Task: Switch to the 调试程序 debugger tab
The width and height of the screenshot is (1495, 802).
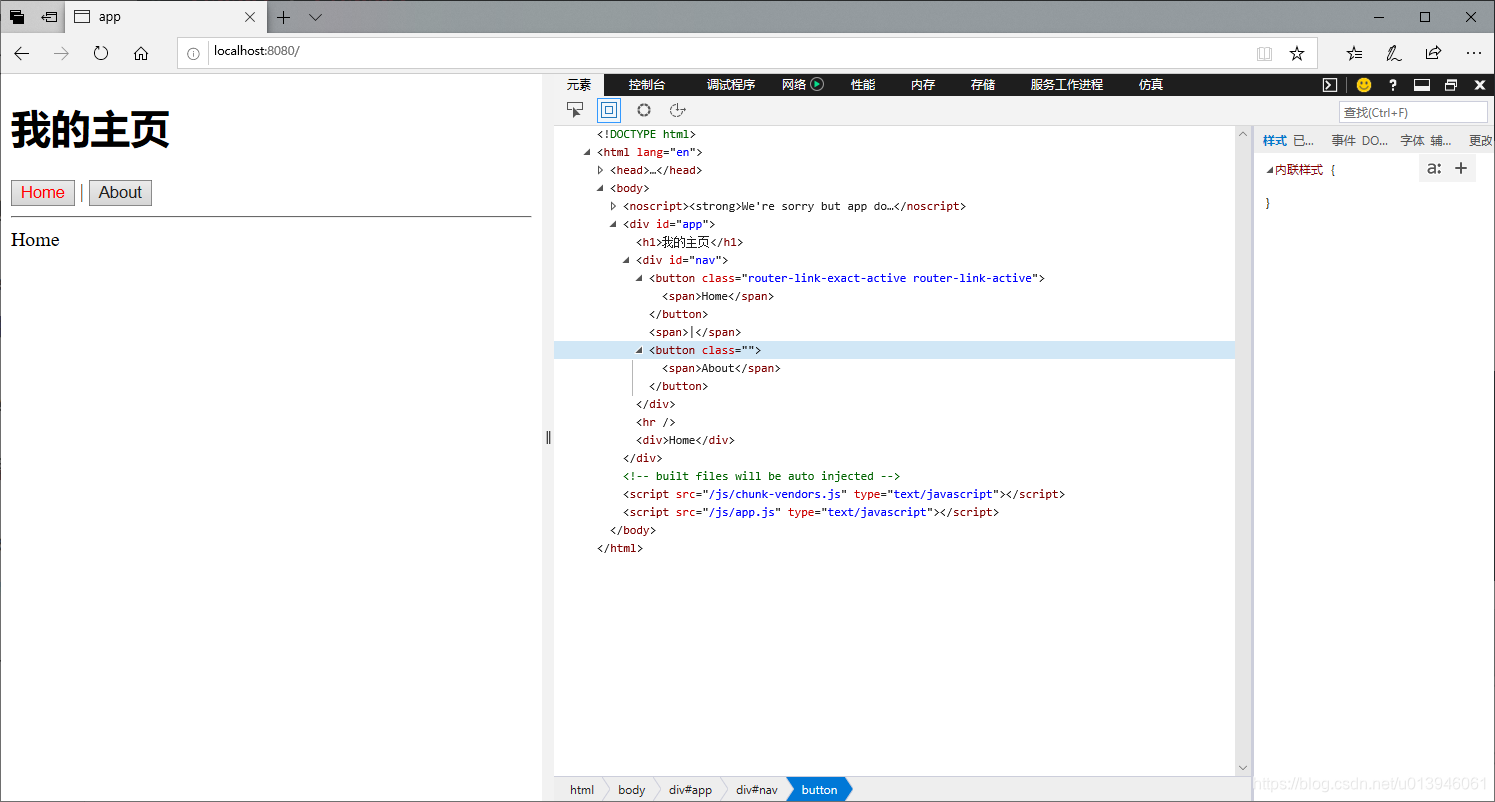Action: pos(731,85)
